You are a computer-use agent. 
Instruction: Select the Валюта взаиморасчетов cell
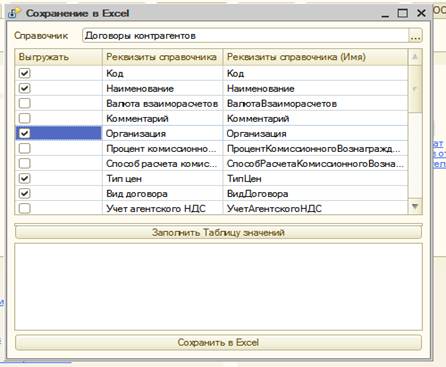coord(162,103)
